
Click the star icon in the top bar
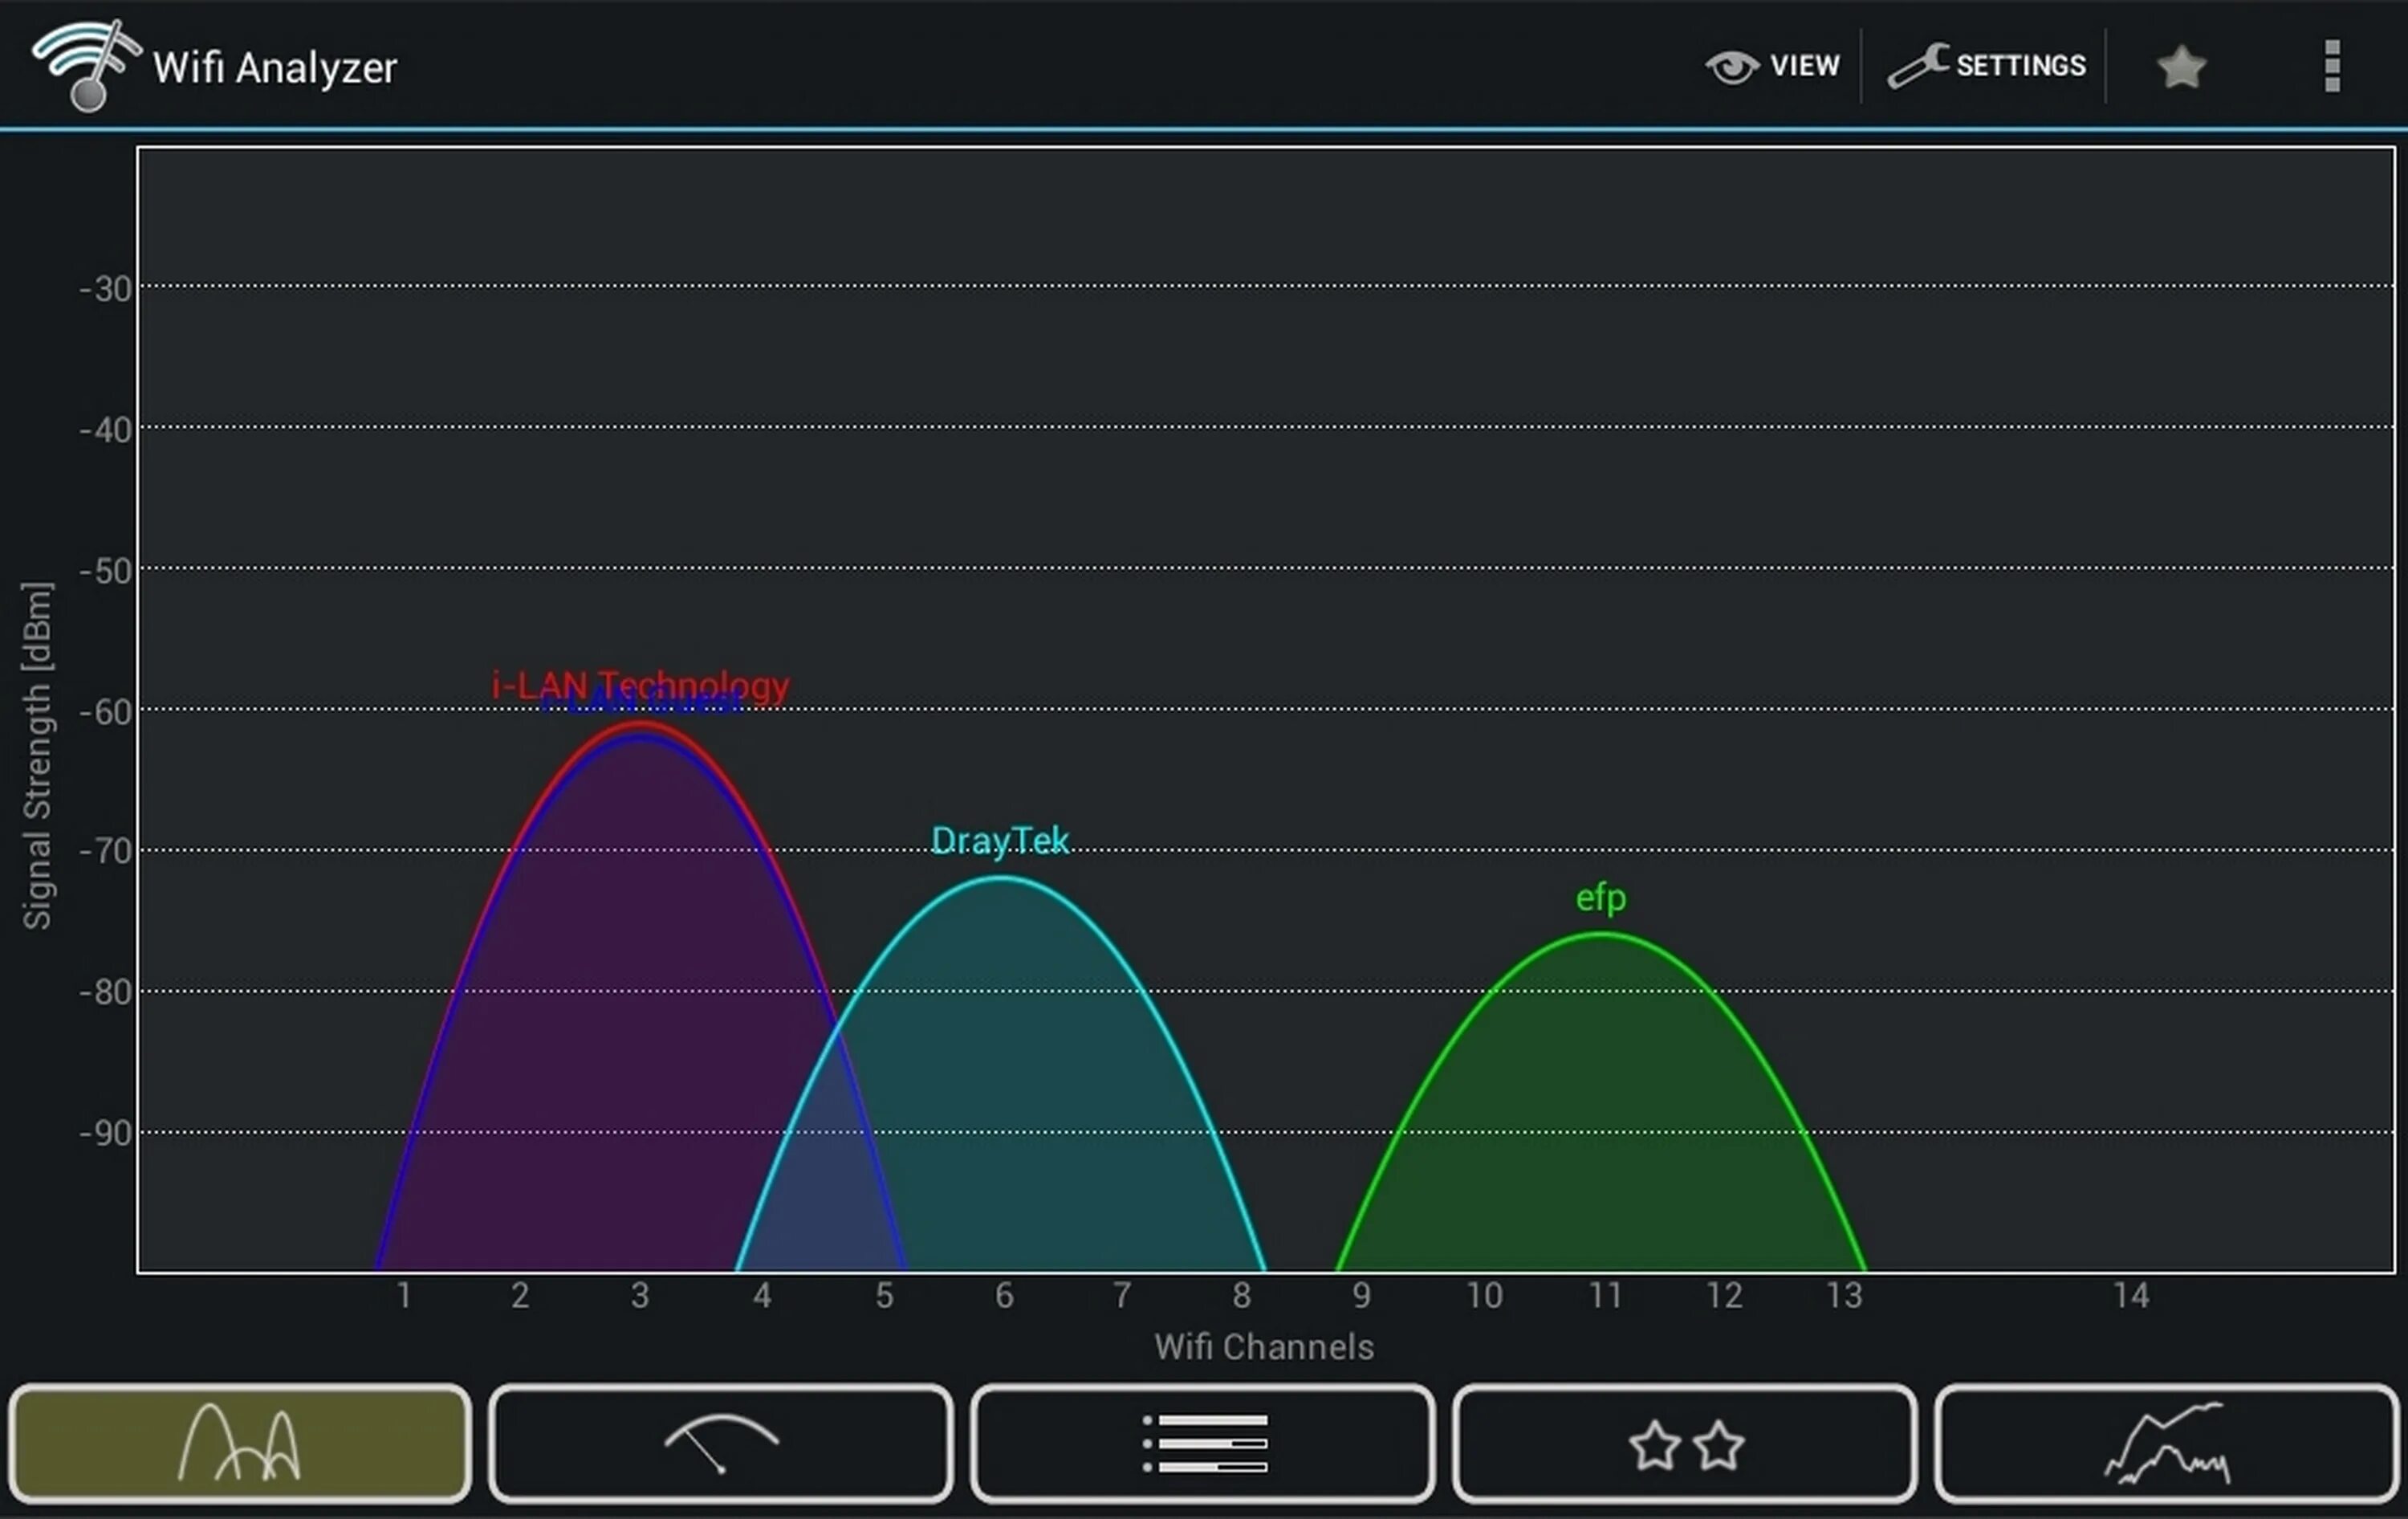pos(2181,67)
